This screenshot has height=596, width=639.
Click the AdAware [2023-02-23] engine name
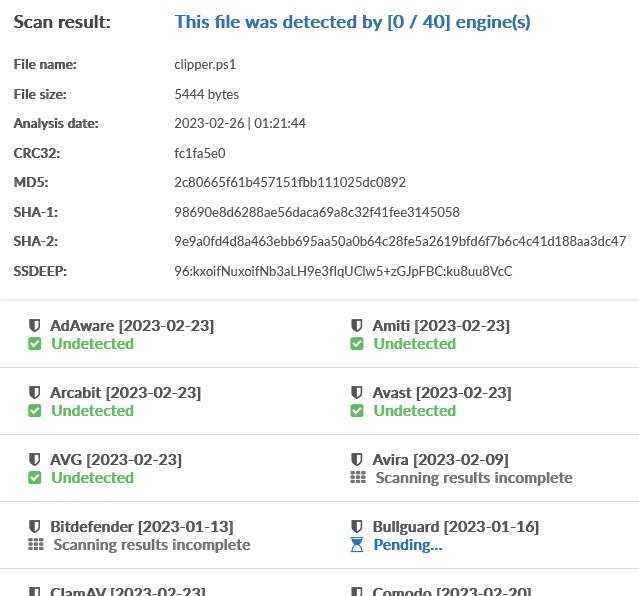pyautogui.click(x=132, y=326)
